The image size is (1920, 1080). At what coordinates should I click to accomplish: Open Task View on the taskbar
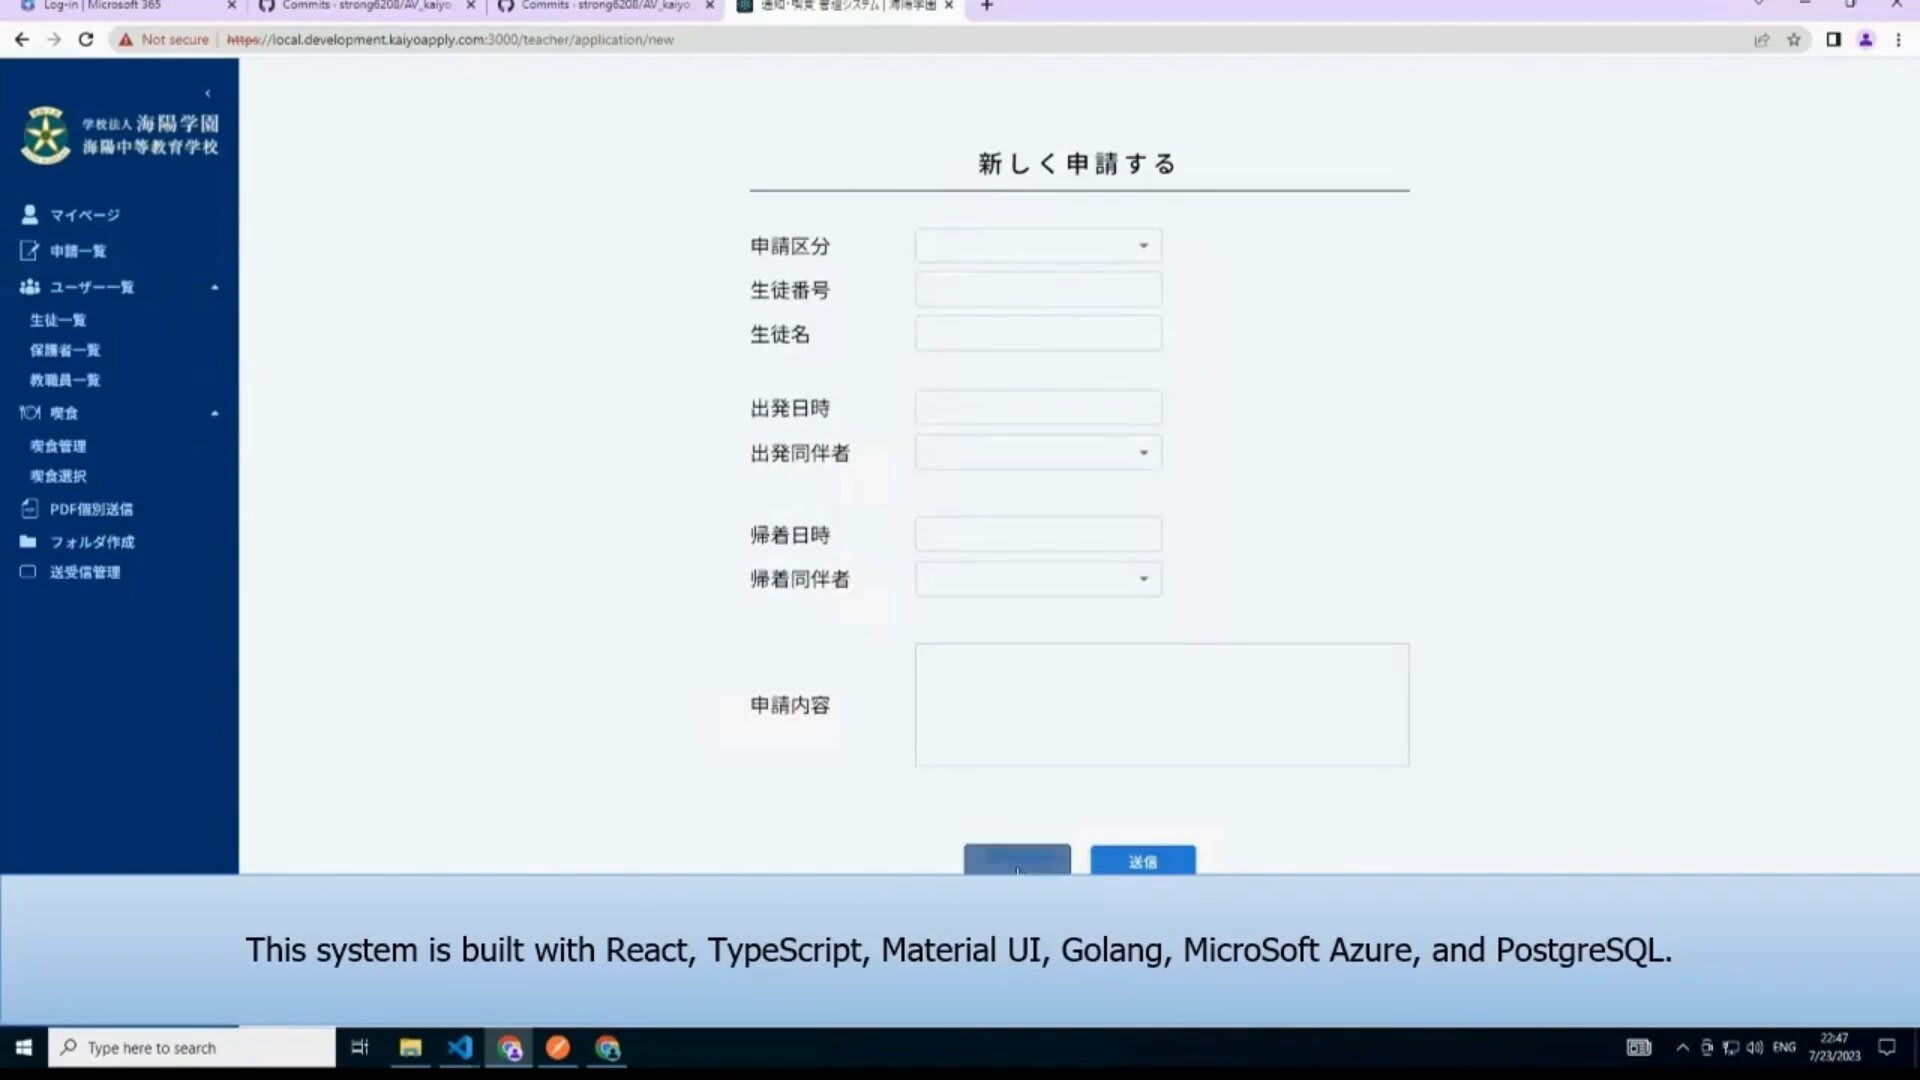tap(360, 1047)
